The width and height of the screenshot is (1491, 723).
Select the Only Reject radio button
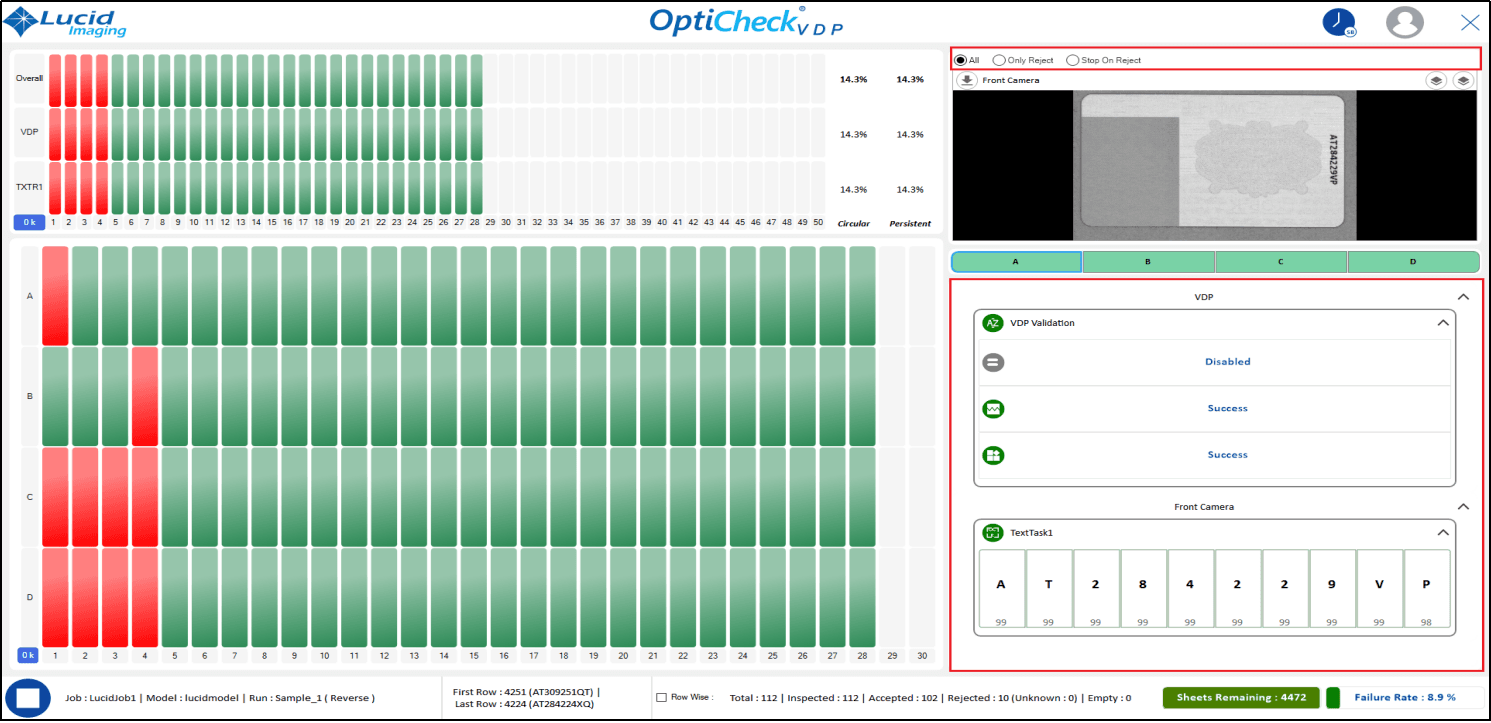[x=999, y=60]
